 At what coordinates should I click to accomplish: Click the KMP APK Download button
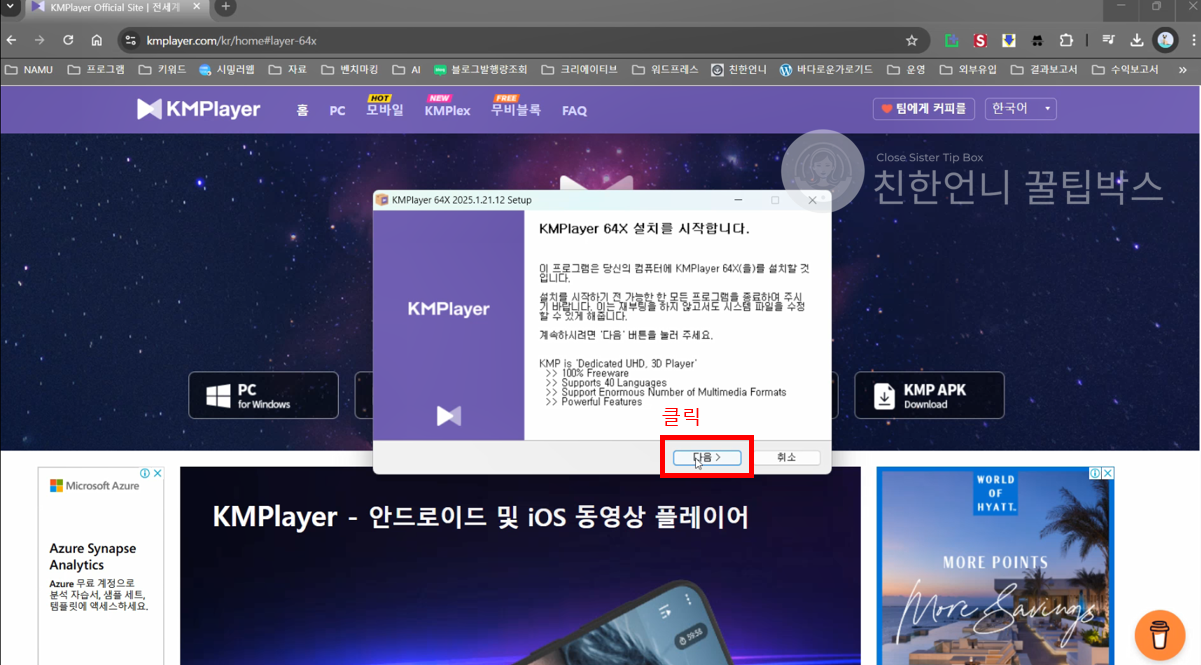tap(929, 395)
